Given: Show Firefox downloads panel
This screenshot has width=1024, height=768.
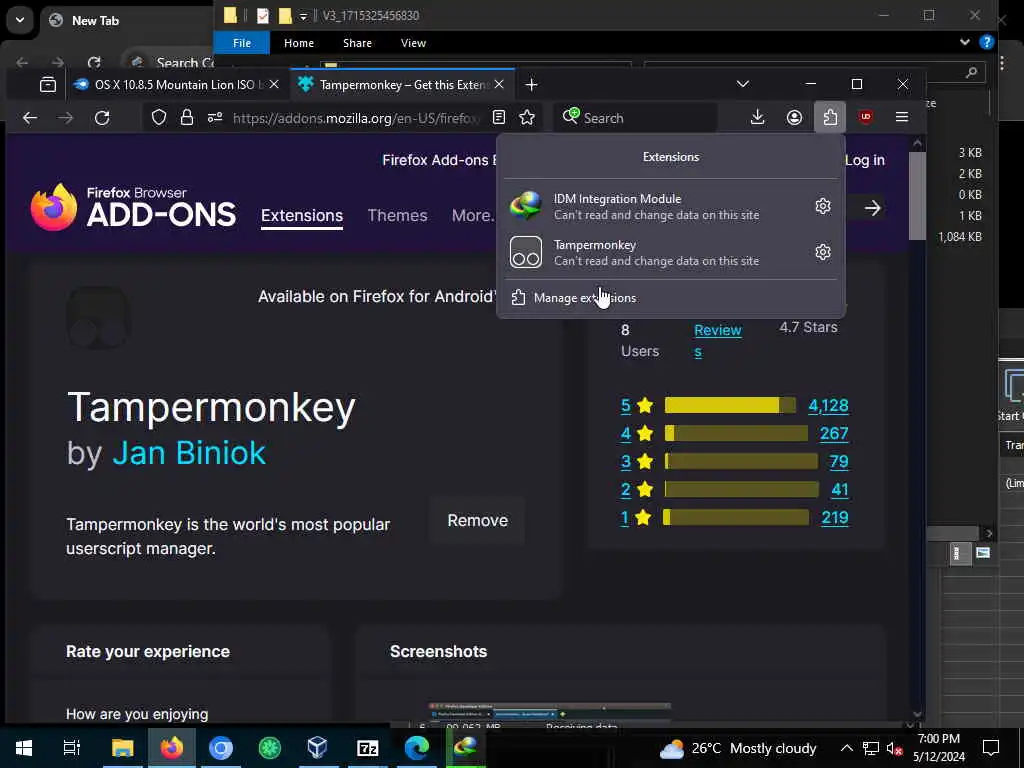Looking at the screenshot, I should click(x=758, y=118).
